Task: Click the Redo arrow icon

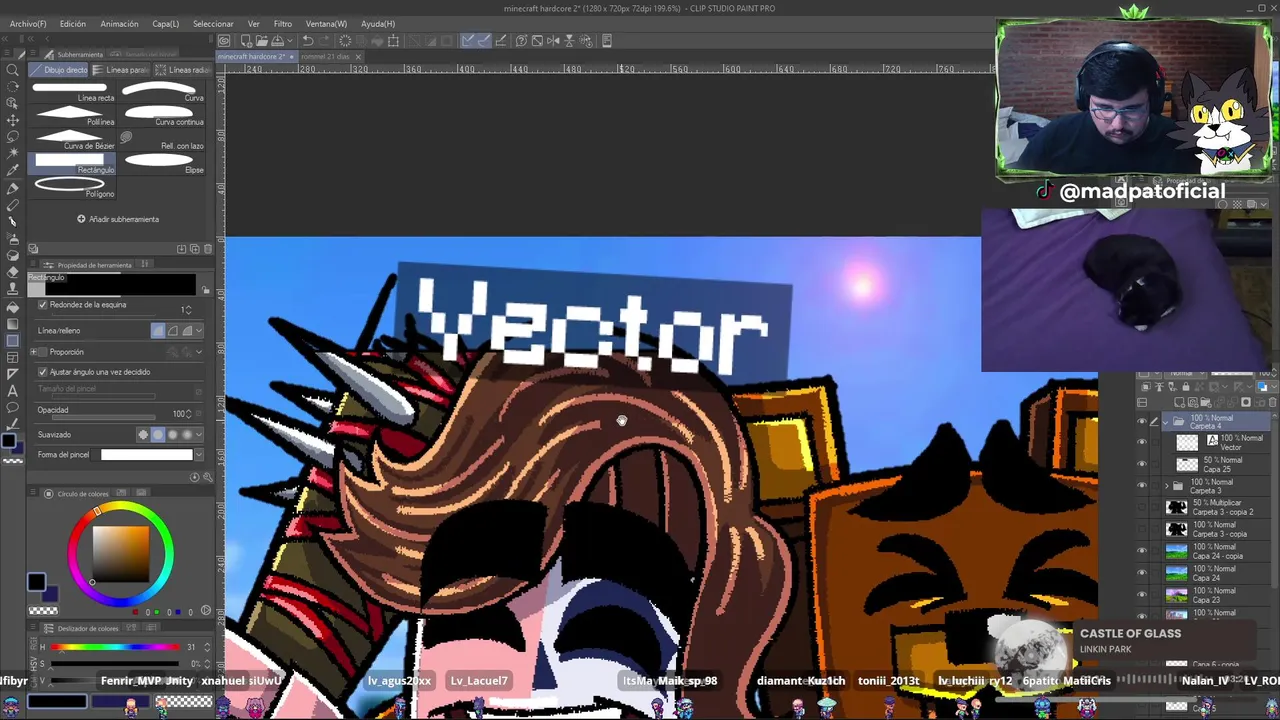Action: [325, 41]
